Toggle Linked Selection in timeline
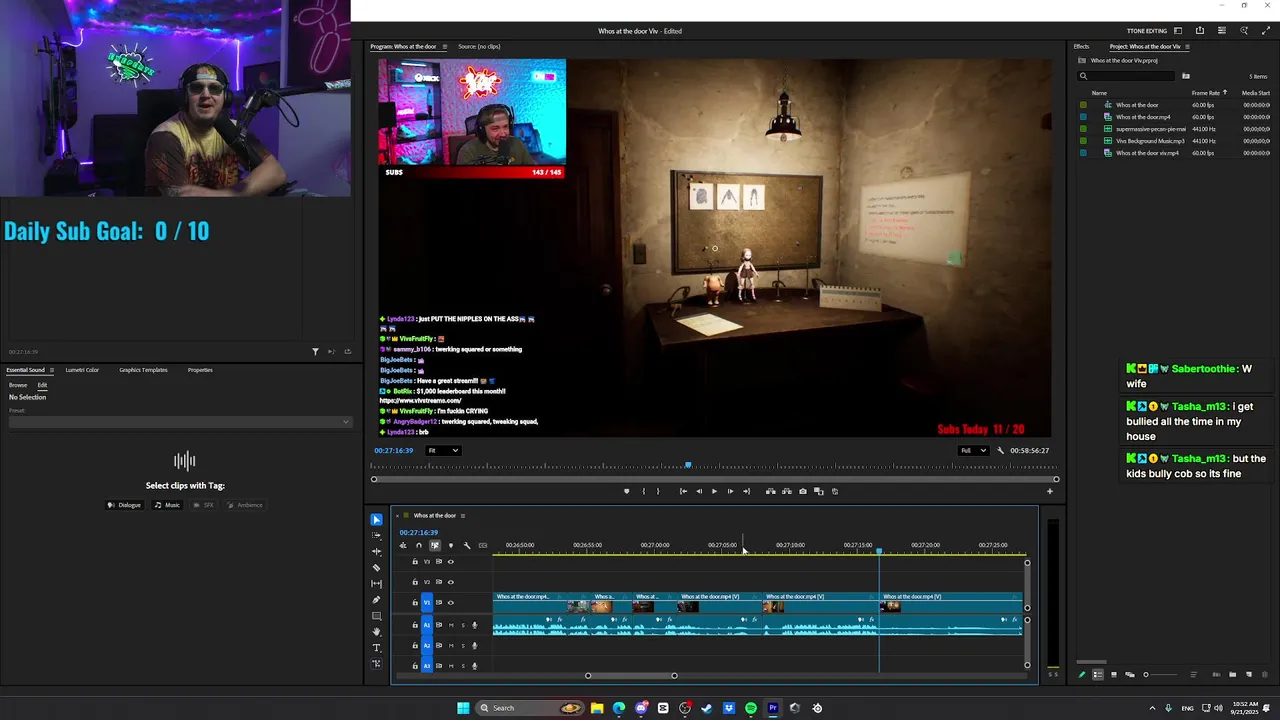Image resolution: width=1280 pixels, height=720 pixels. pos(435,545)
